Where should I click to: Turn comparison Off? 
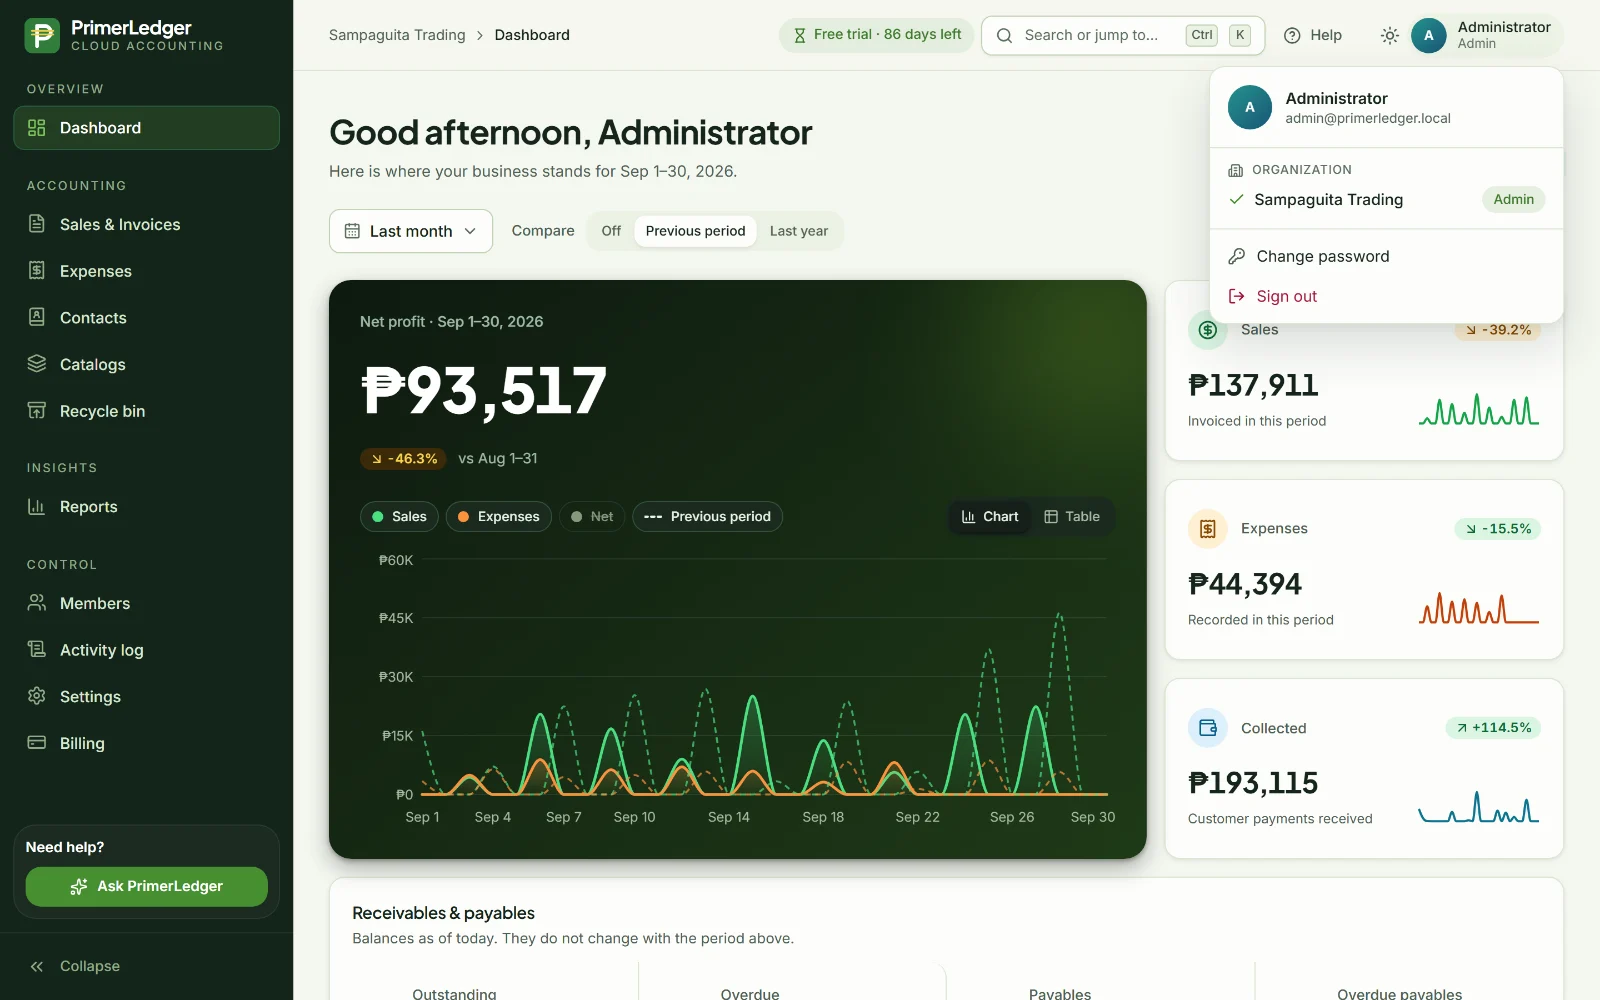coord(611,231)
